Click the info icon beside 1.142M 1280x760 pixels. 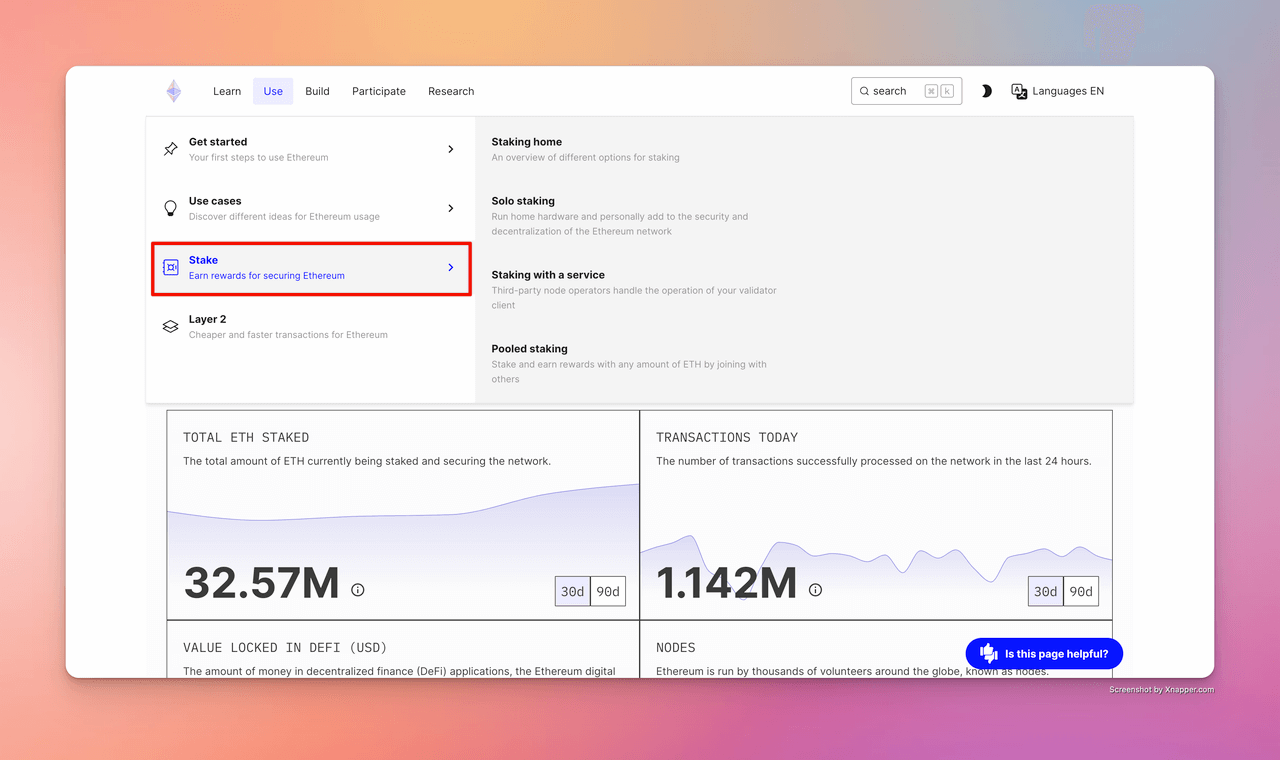(815, 590)
